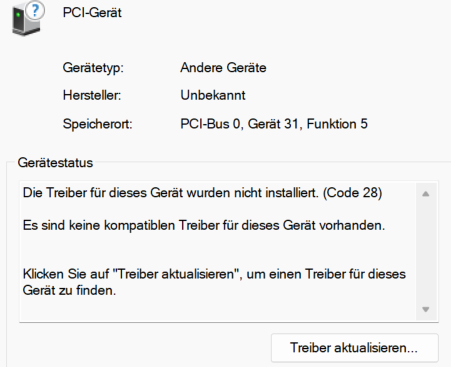Click the blue question mark badge

click(35, 10)
